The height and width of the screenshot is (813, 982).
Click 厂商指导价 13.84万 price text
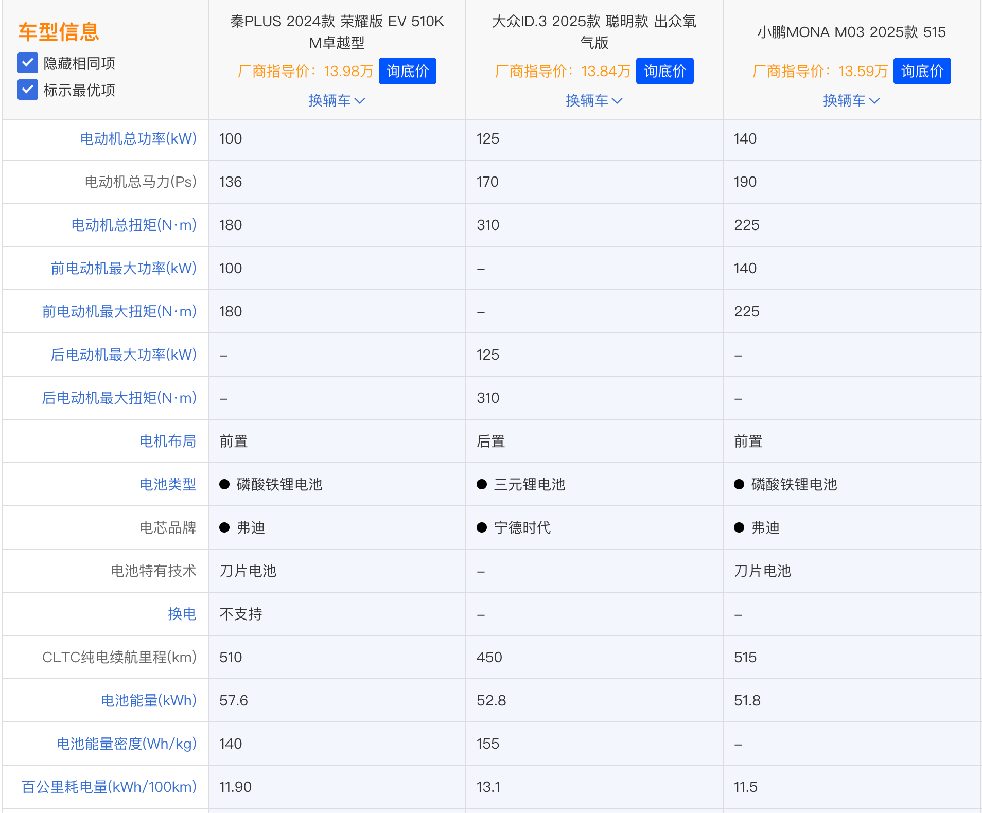[562, 71]
